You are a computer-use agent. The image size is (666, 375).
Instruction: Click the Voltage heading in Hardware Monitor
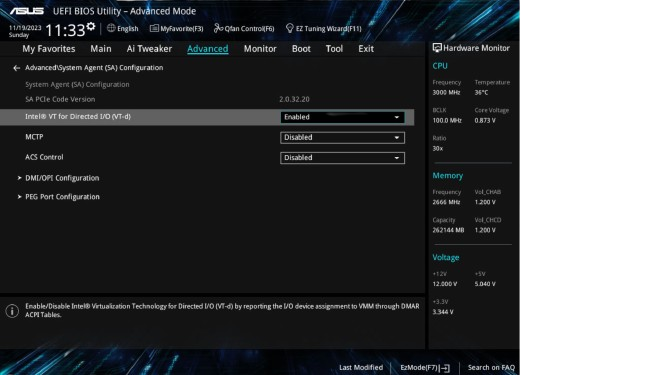point(446,258)
